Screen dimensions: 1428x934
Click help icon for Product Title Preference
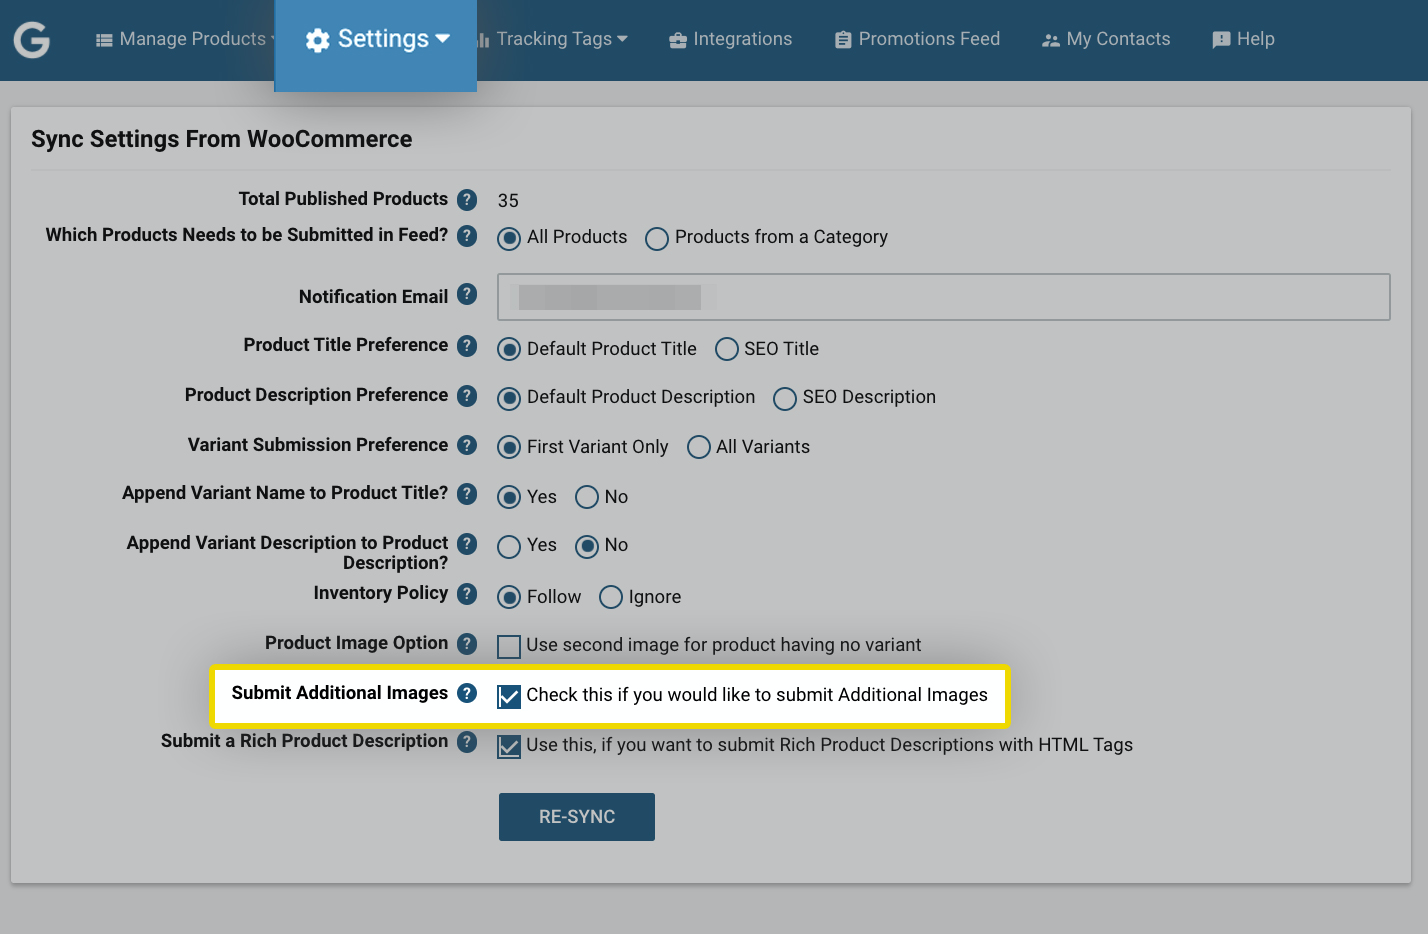[x=467, y=345]
